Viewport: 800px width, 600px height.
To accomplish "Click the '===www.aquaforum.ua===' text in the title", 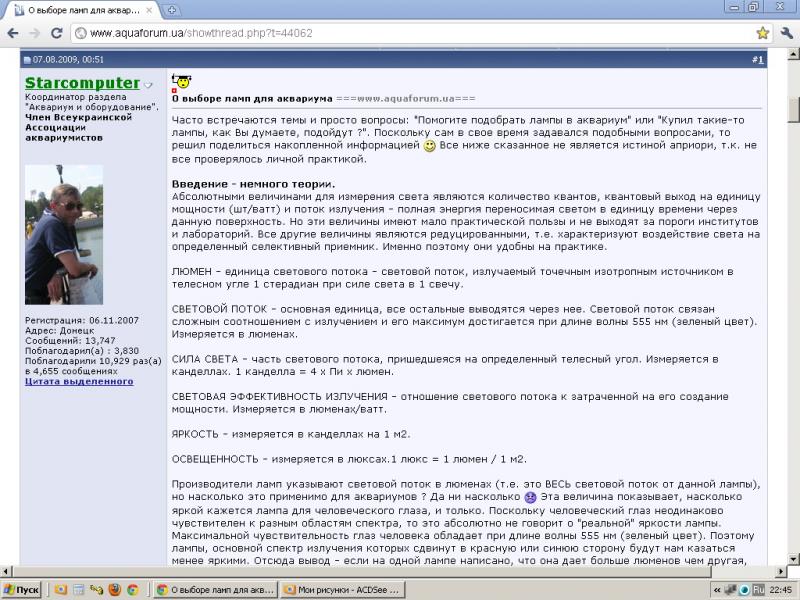I will (x=406, y=98).
